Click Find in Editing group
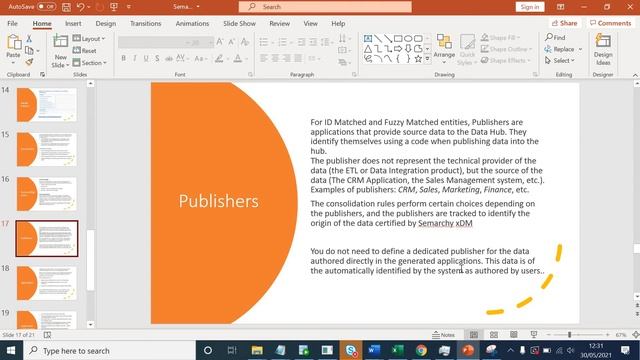 pos(556,38)
